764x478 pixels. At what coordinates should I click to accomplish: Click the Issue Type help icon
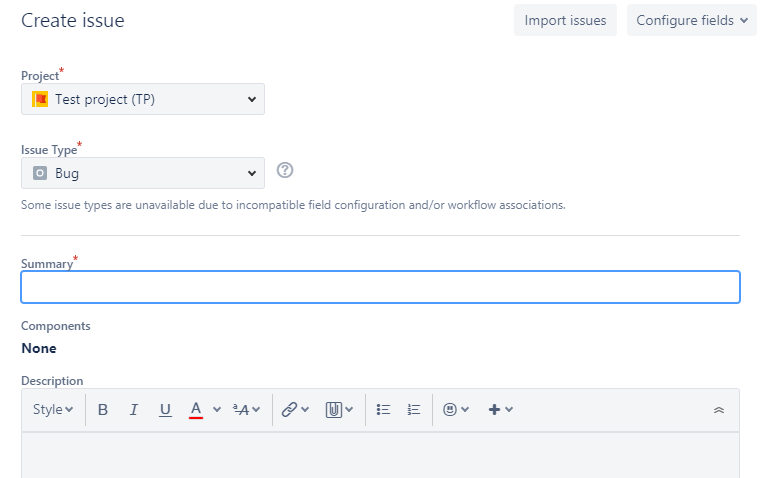click(285, 171)
